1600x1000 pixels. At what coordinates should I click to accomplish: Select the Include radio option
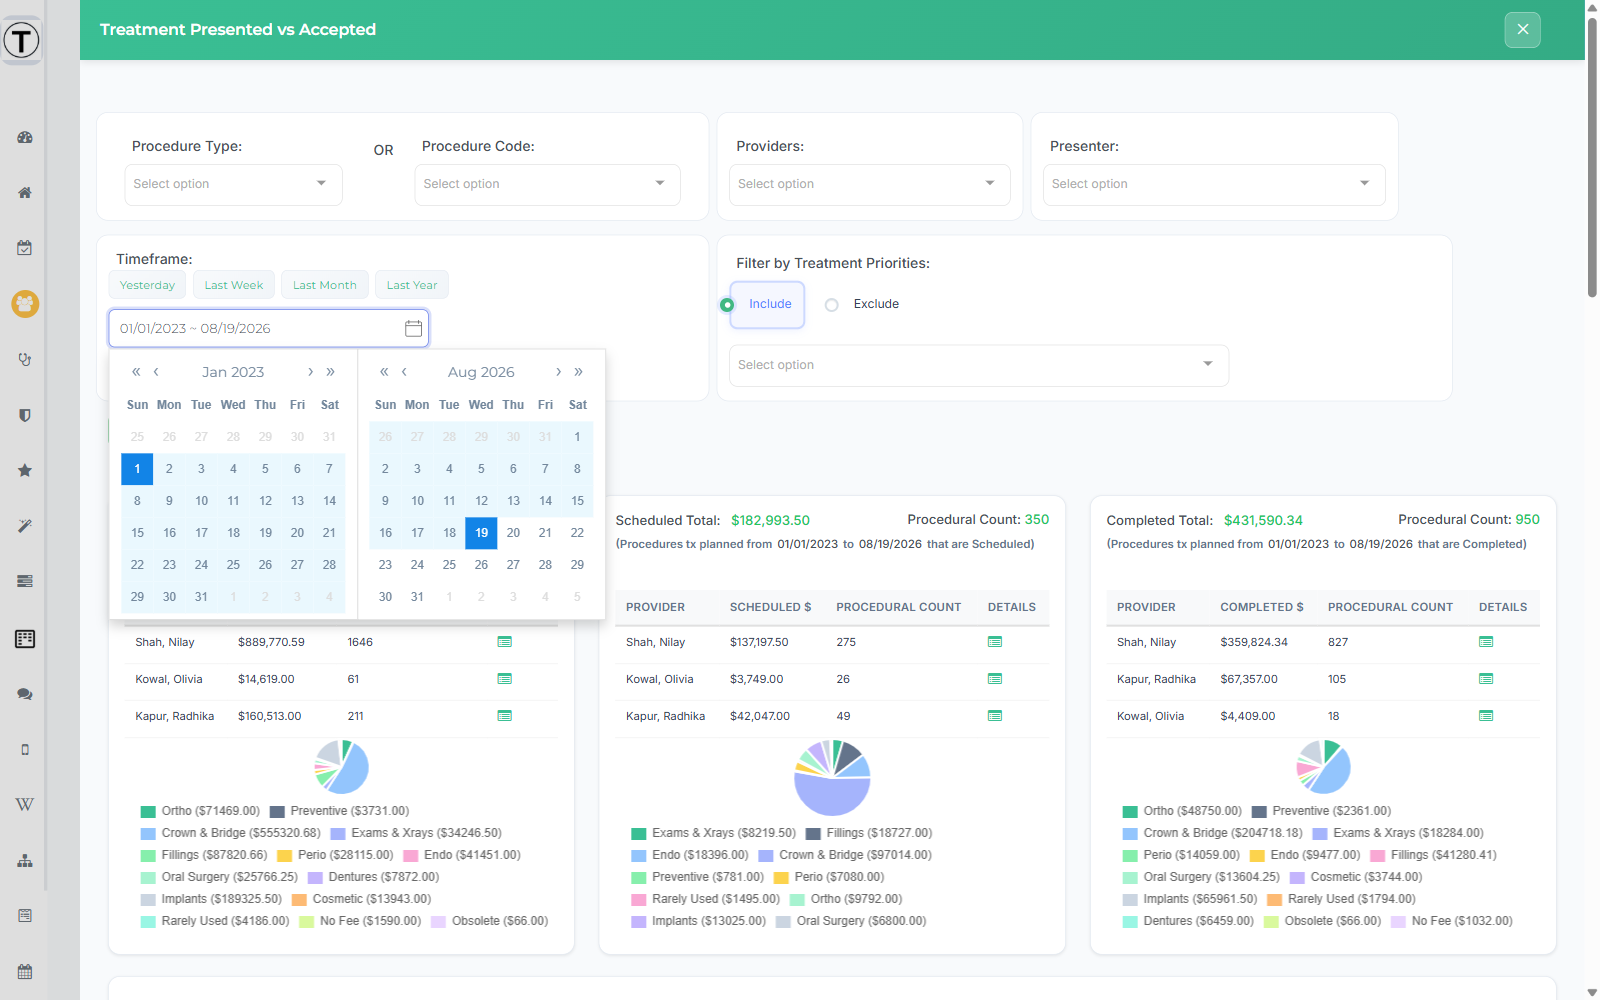point(727,304)
